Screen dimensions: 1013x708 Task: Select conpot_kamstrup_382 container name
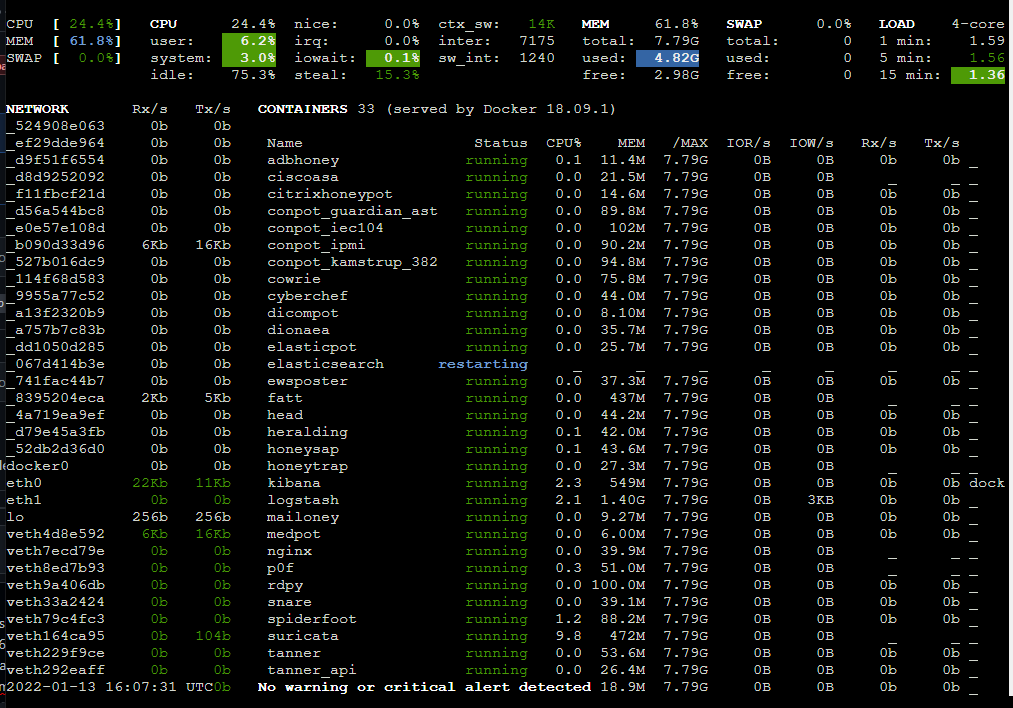click(352, 262)
